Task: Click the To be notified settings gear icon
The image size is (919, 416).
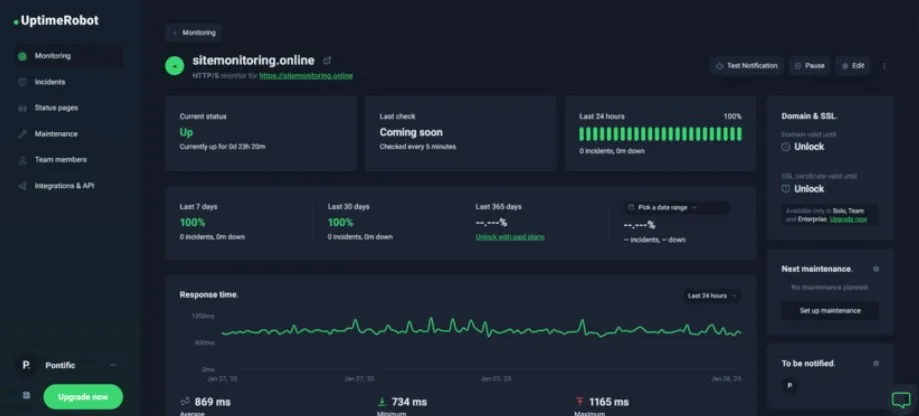Action: [x=876, y=363]
